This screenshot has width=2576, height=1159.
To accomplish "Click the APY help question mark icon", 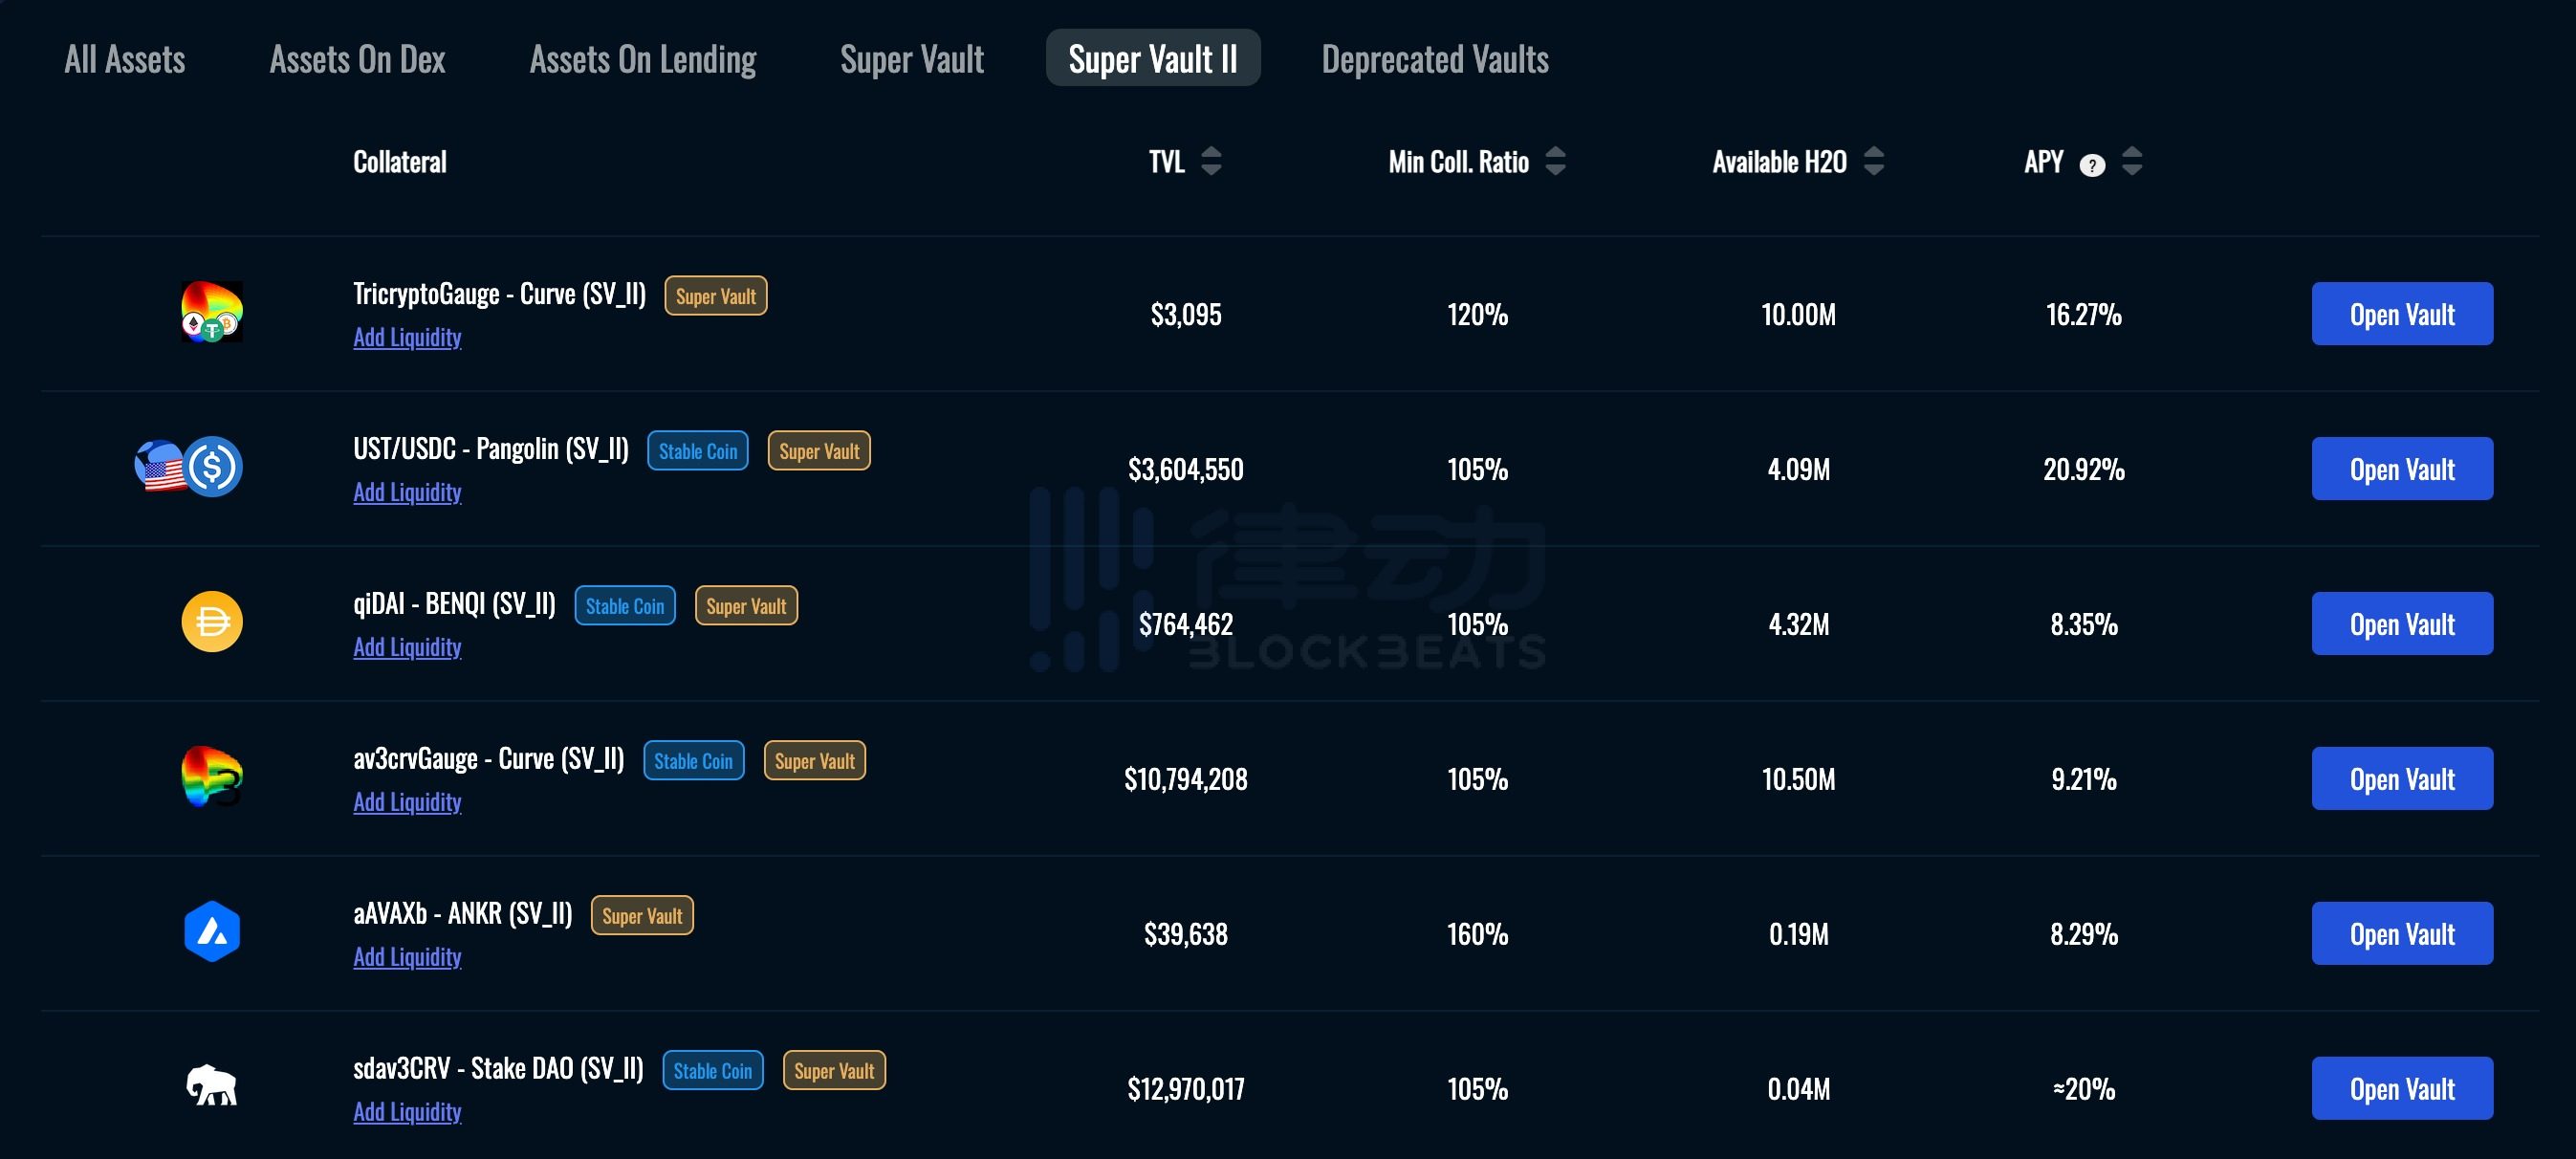I will pyautogui.click(x=2091, y=165).
